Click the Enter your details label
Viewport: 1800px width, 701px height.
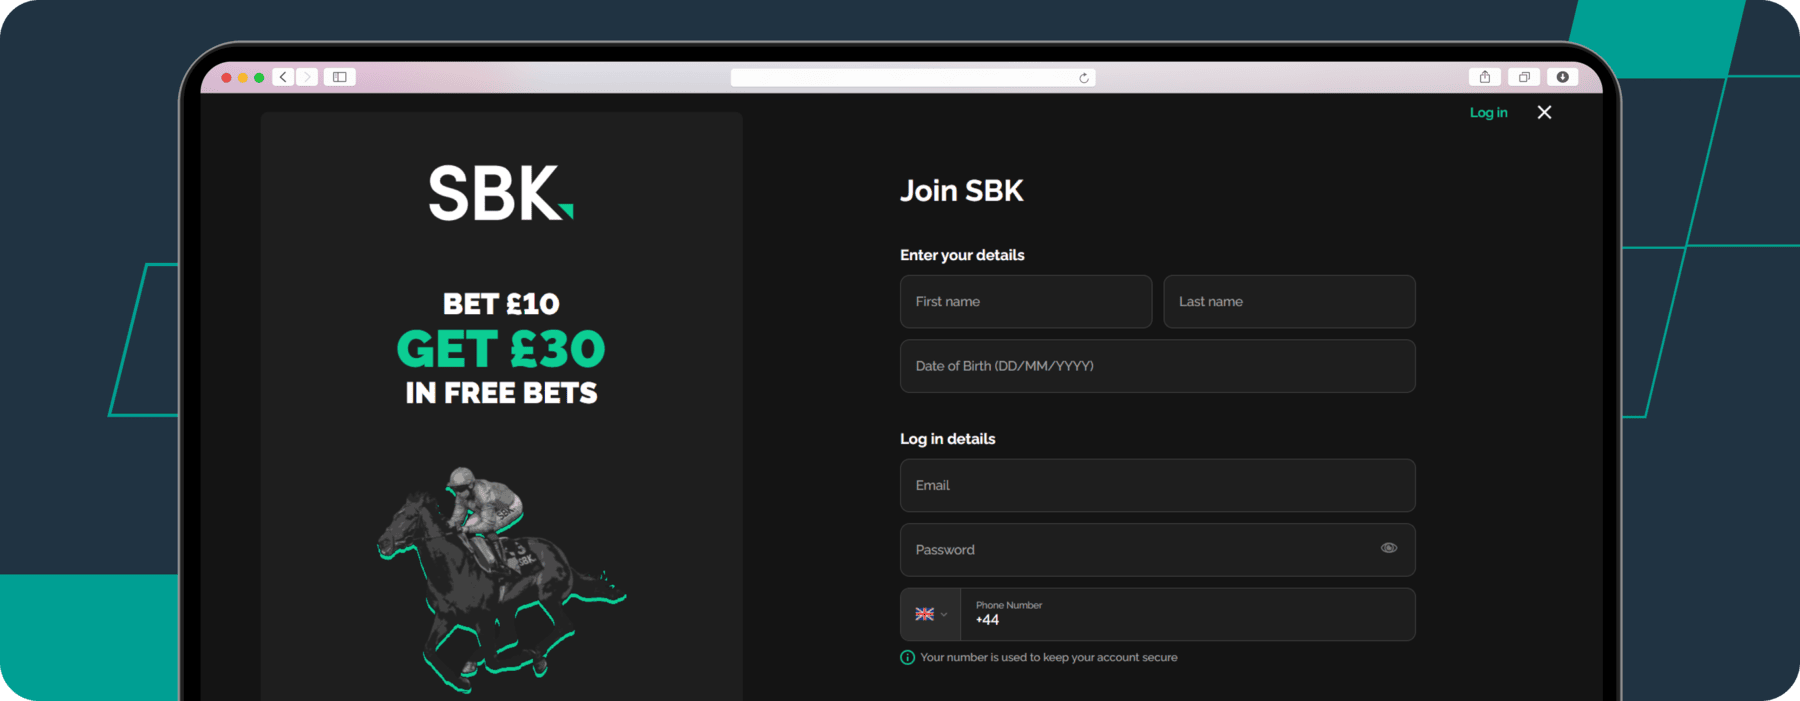962,255
